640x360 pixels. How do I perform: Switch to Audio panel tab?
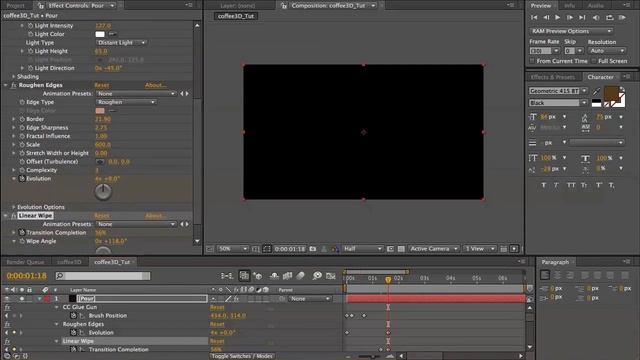pyautogui.click(x=596, y=6)
